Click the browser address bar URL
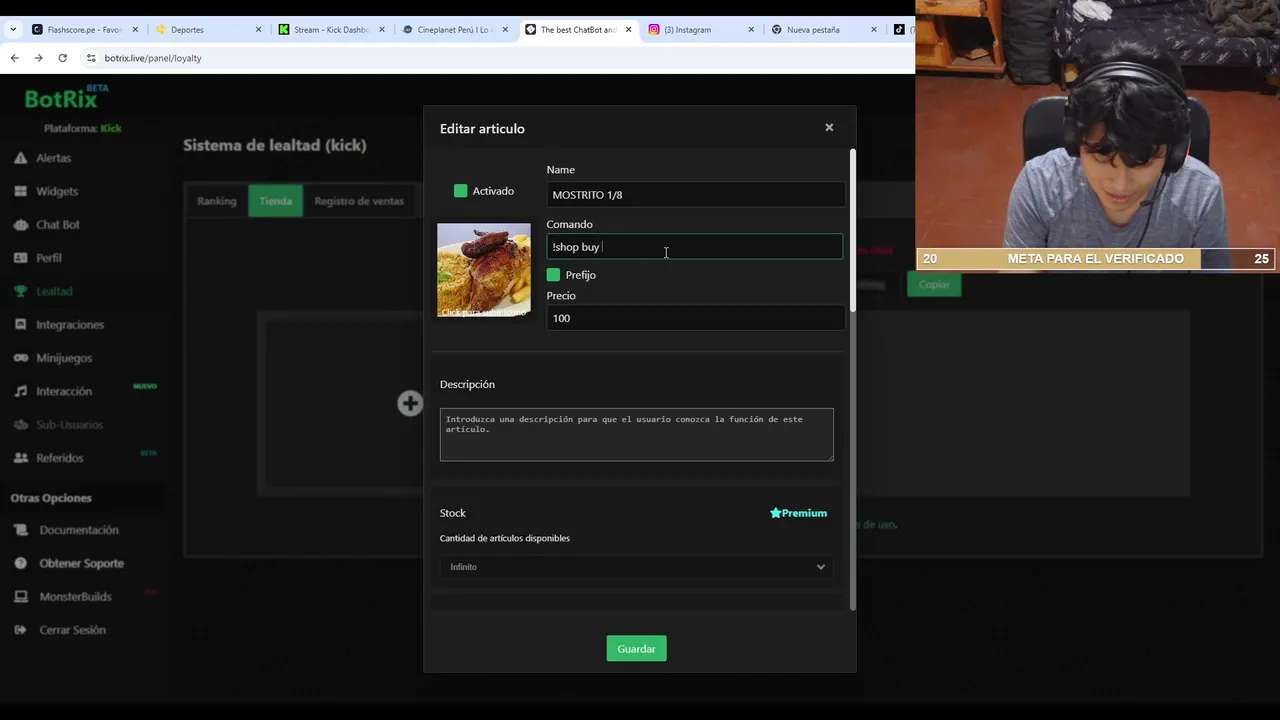The image size is (1280, 720). (x=153, y=58)
